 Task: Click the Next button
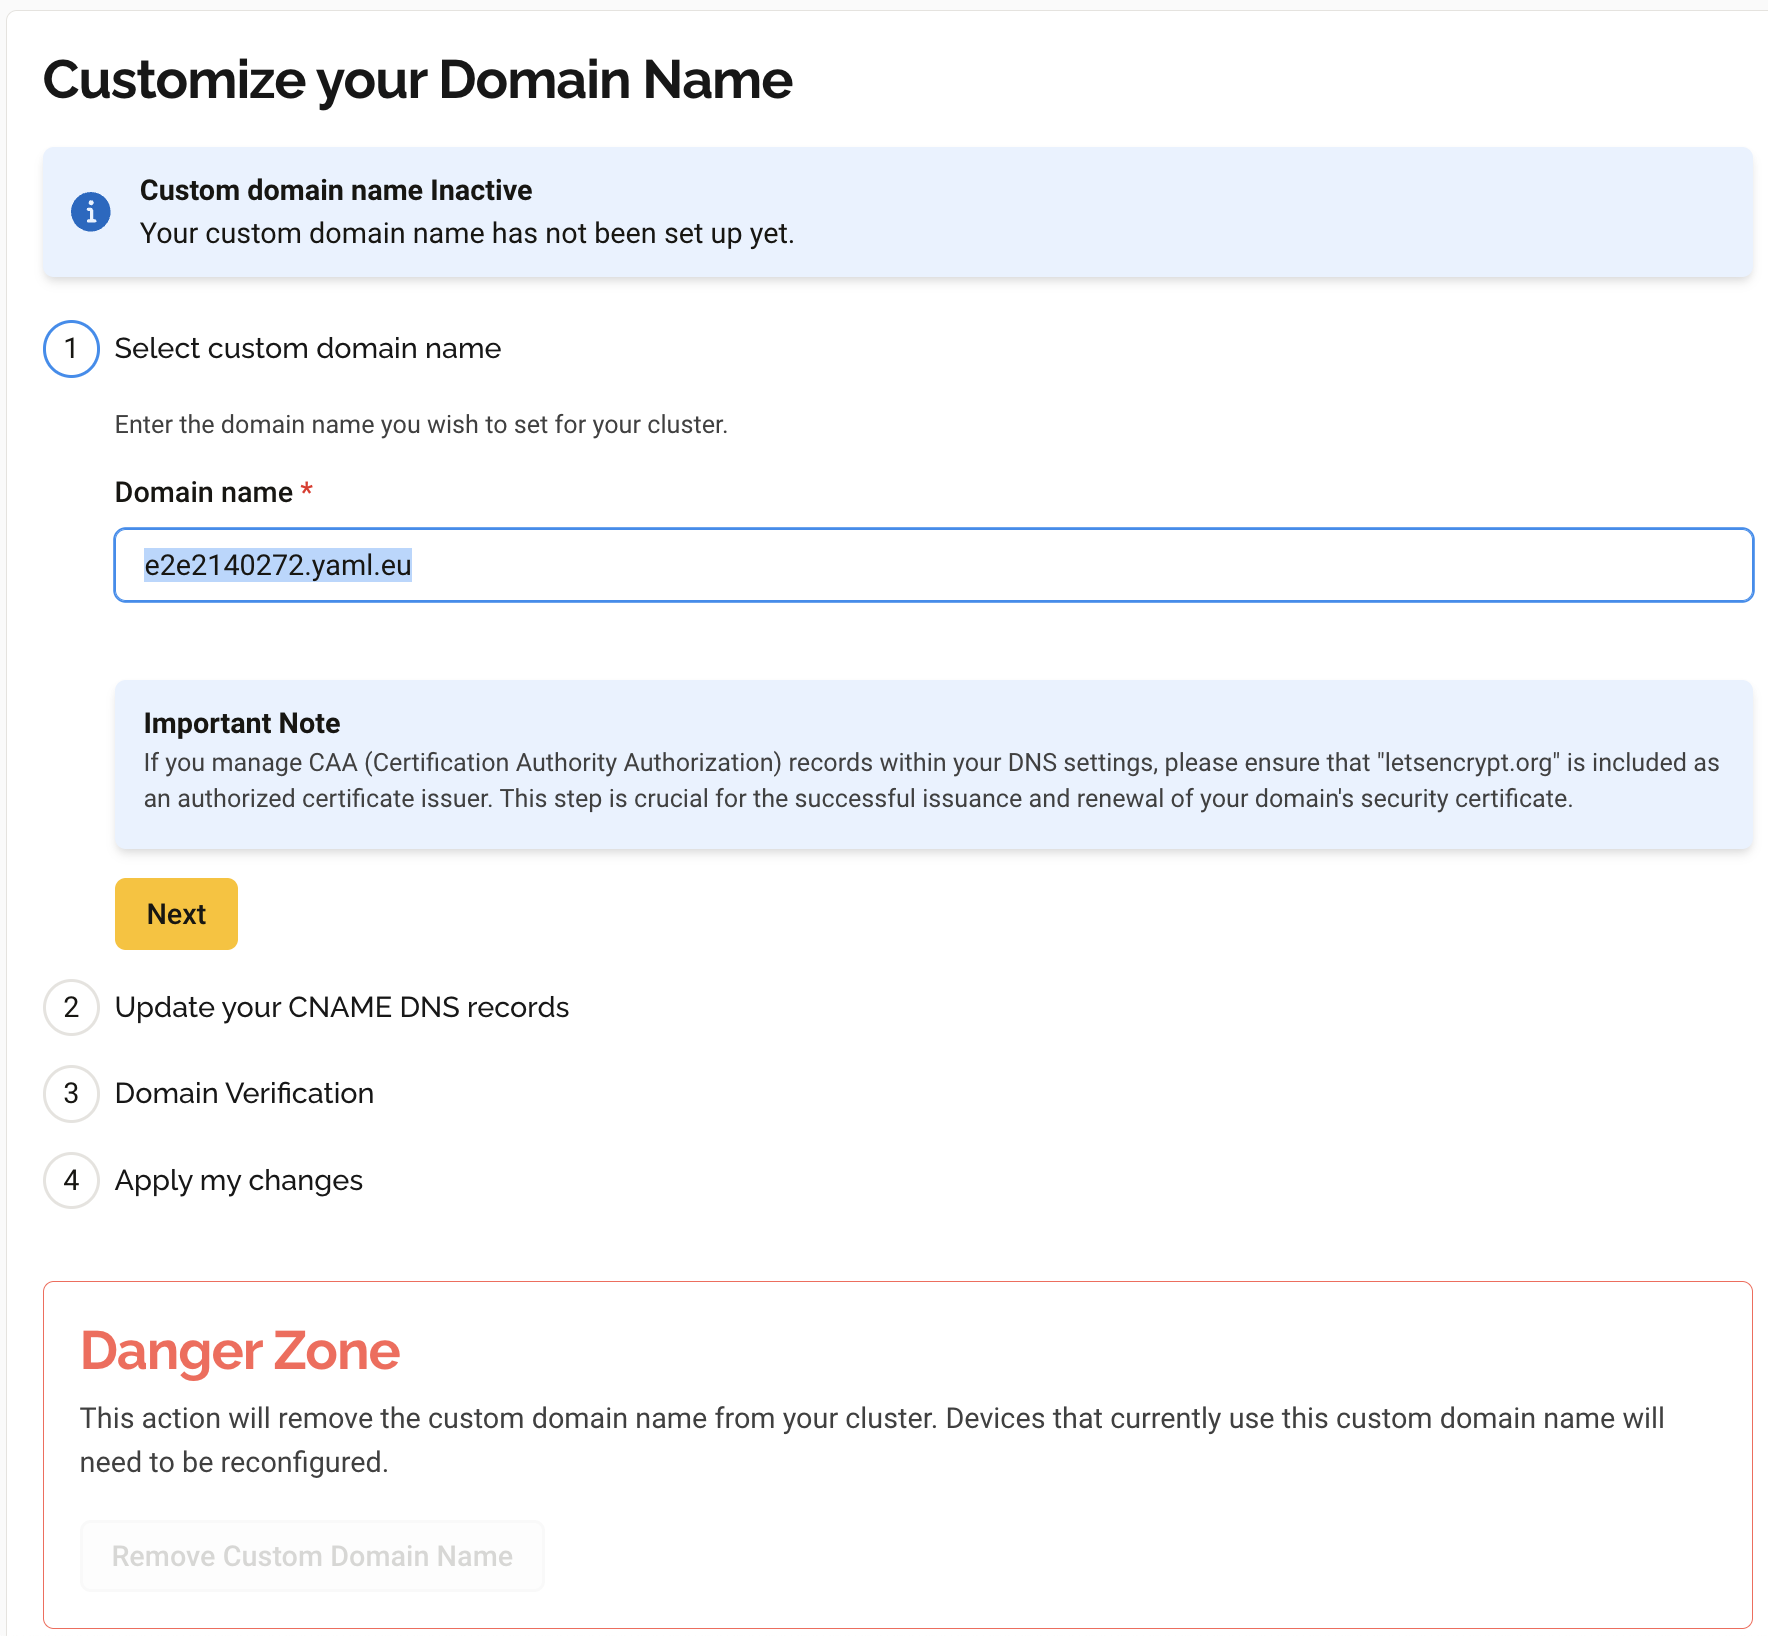(x=176, y=914)
